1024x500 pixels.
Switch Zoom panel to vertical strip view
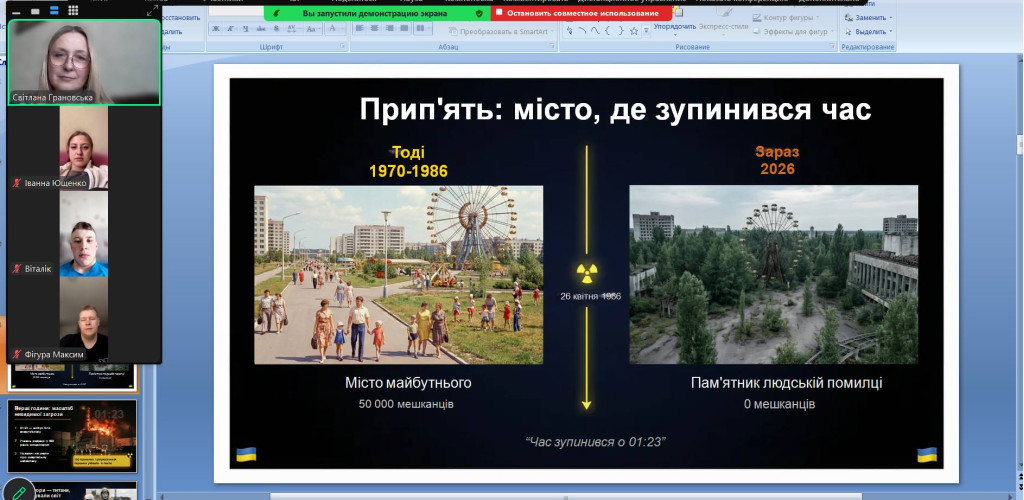point(52,11)
